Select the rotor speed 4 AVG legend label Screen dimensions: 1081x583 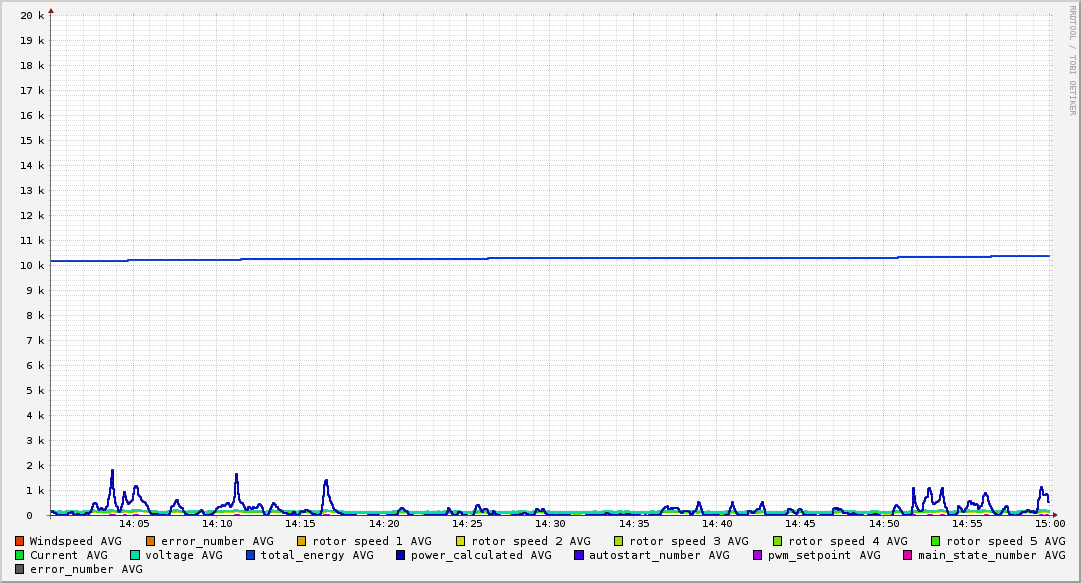[x=848, y=541]
